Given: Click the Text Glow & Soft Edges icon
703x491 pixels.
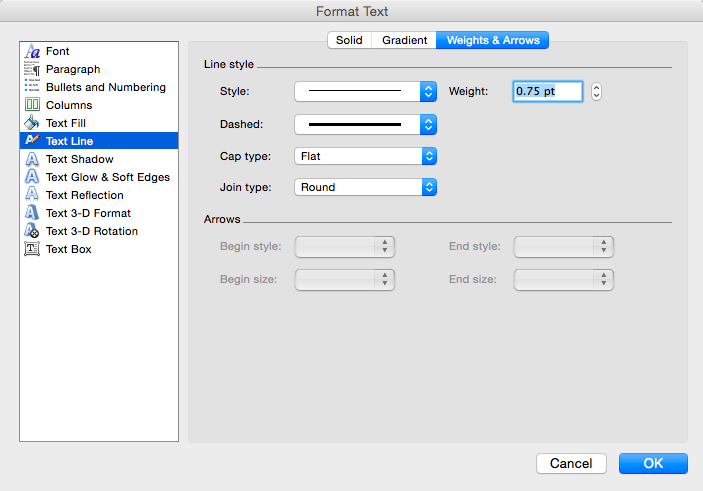Looking at the screenshot, I should [32, 177].
